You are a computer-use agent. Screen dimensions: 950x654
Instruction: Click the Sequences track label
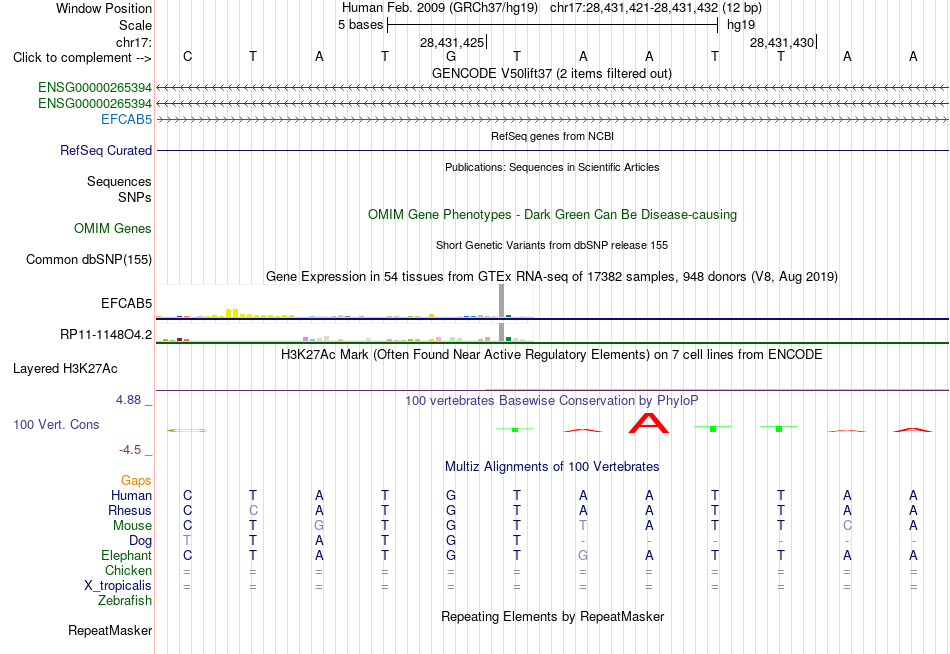tap(119, 181)
